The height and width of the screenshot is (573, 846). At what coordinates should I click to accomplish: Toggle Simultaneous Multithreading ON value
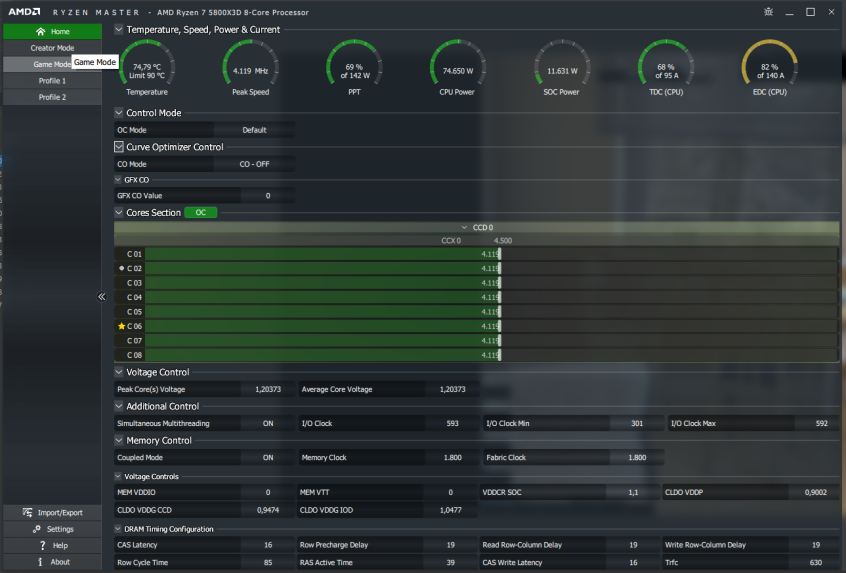point(268,424)
